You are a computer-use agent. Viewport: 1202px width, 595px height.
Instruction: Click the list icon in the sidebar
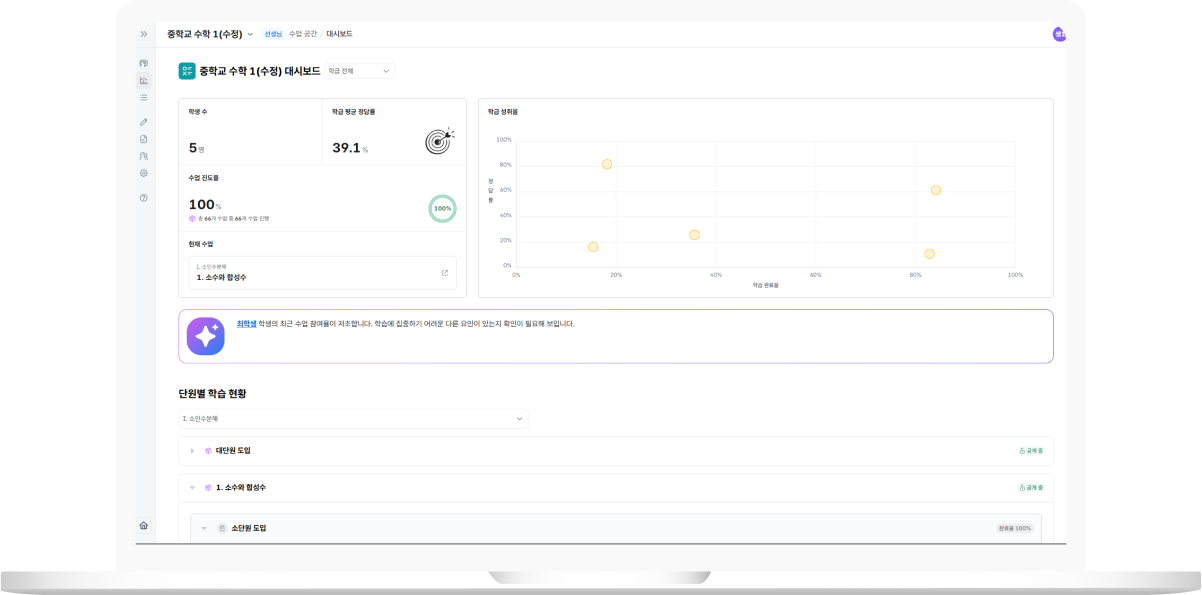pyautogui.click(x=144, y=97)
